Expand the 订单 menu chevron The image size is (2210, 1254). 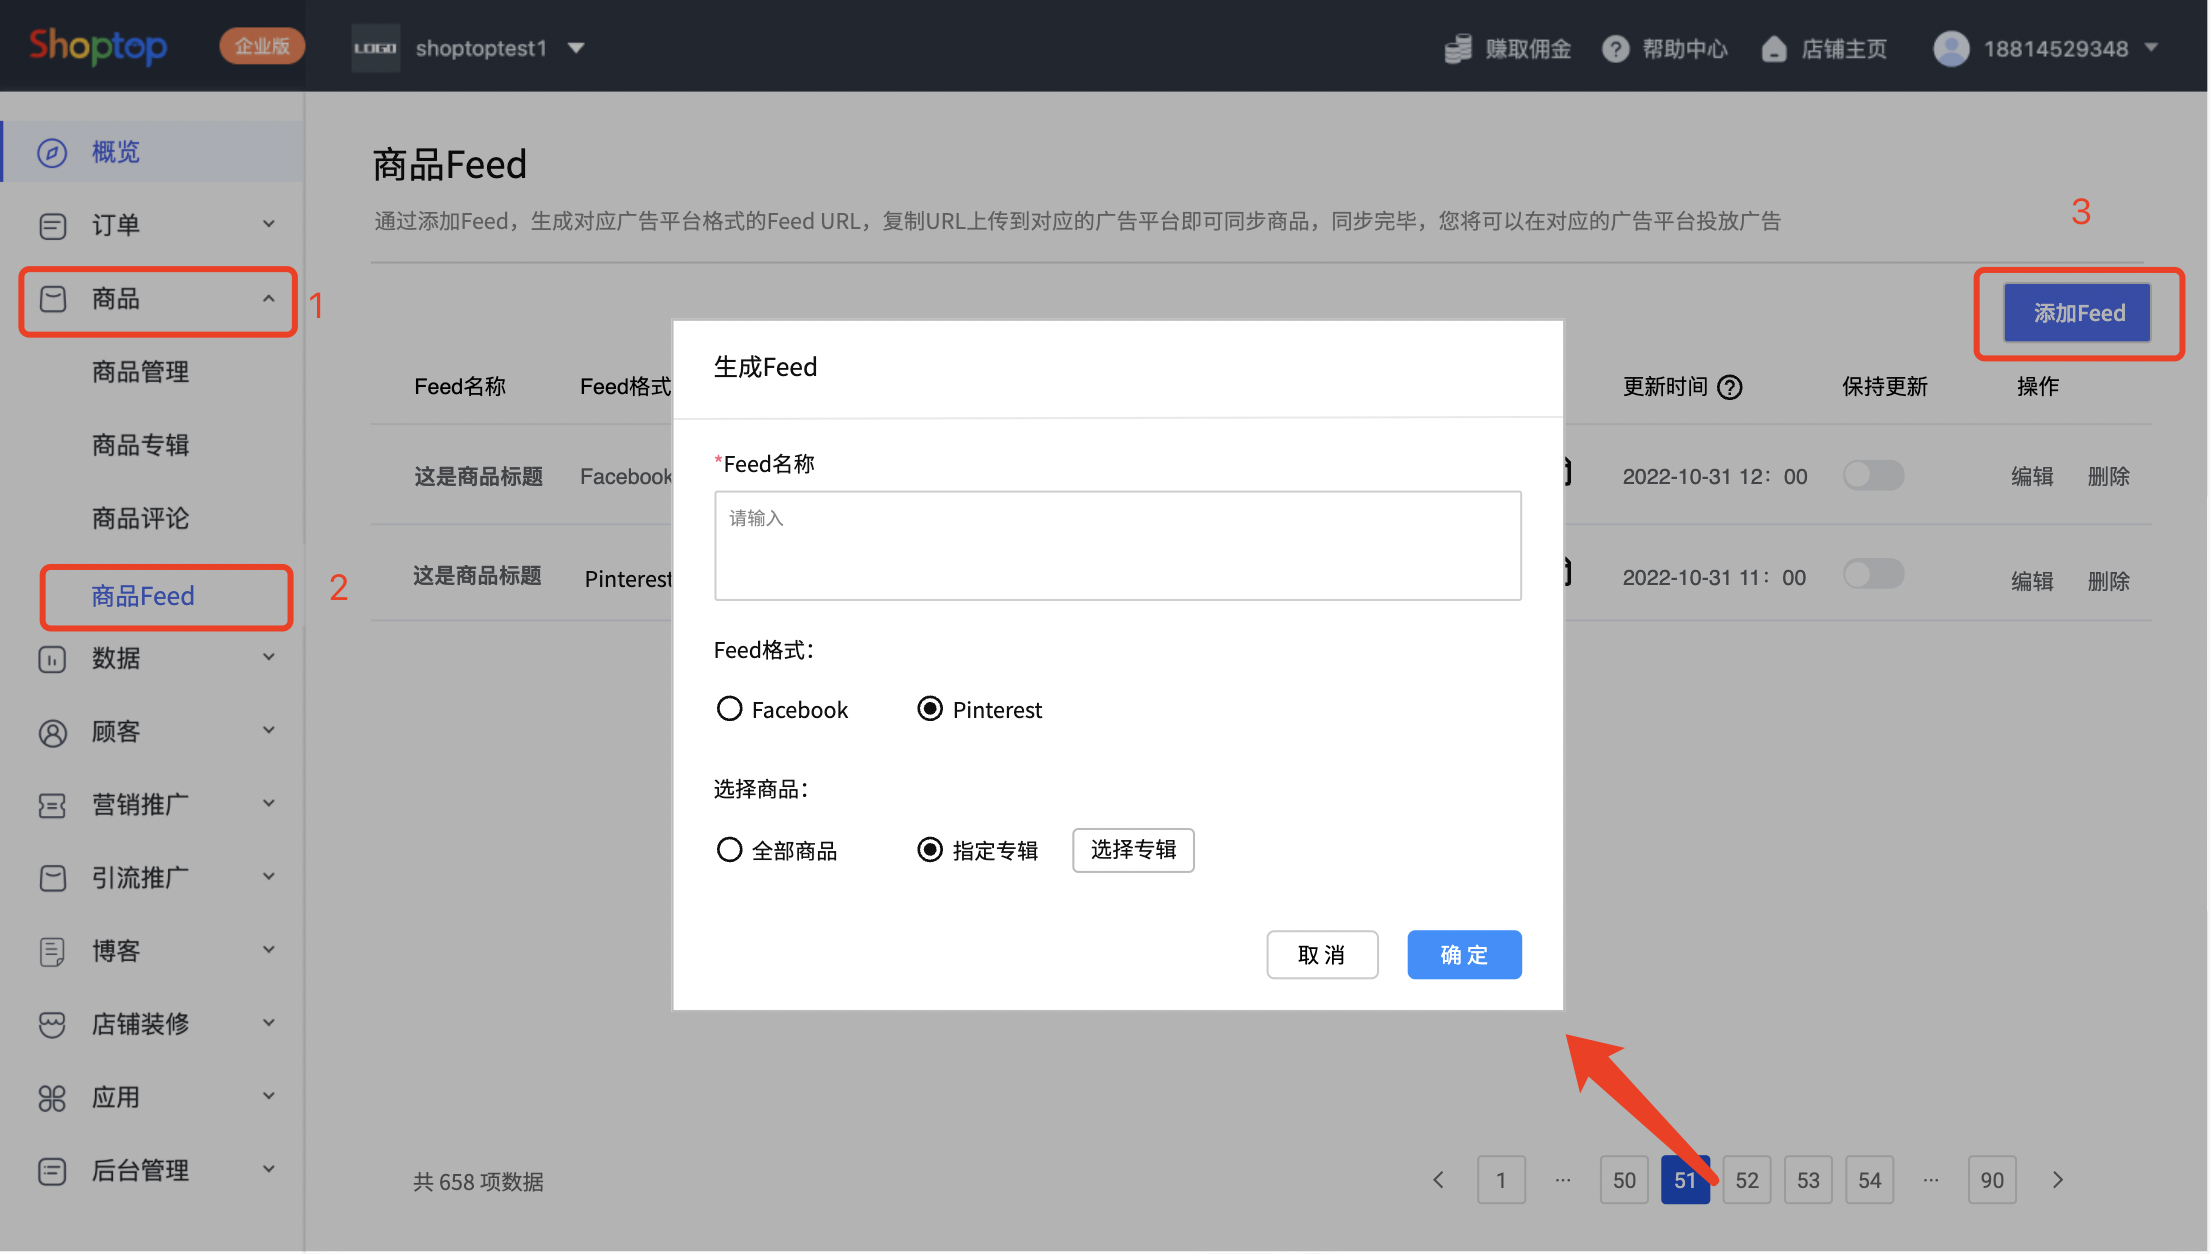click(x=268, y=224)
